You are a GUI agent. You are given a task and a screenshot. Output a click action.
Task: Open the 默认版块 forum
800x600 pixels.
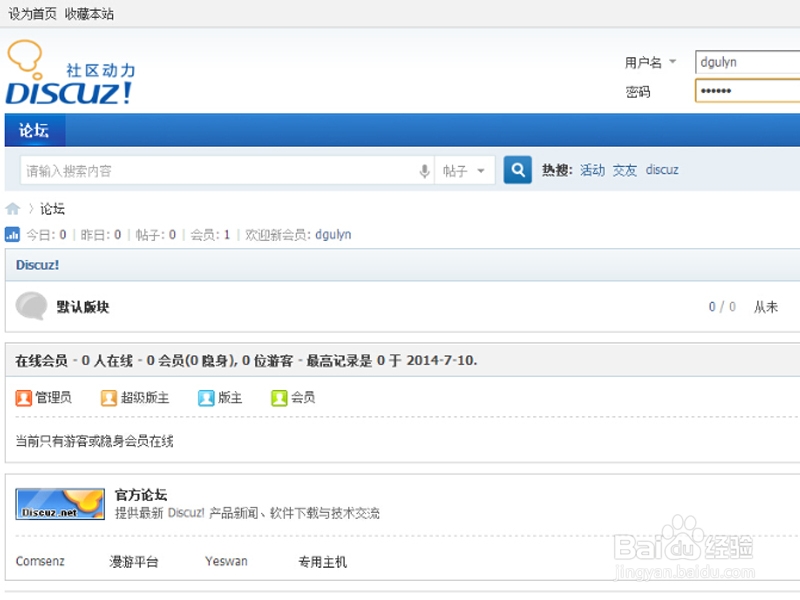coord(83,307)
